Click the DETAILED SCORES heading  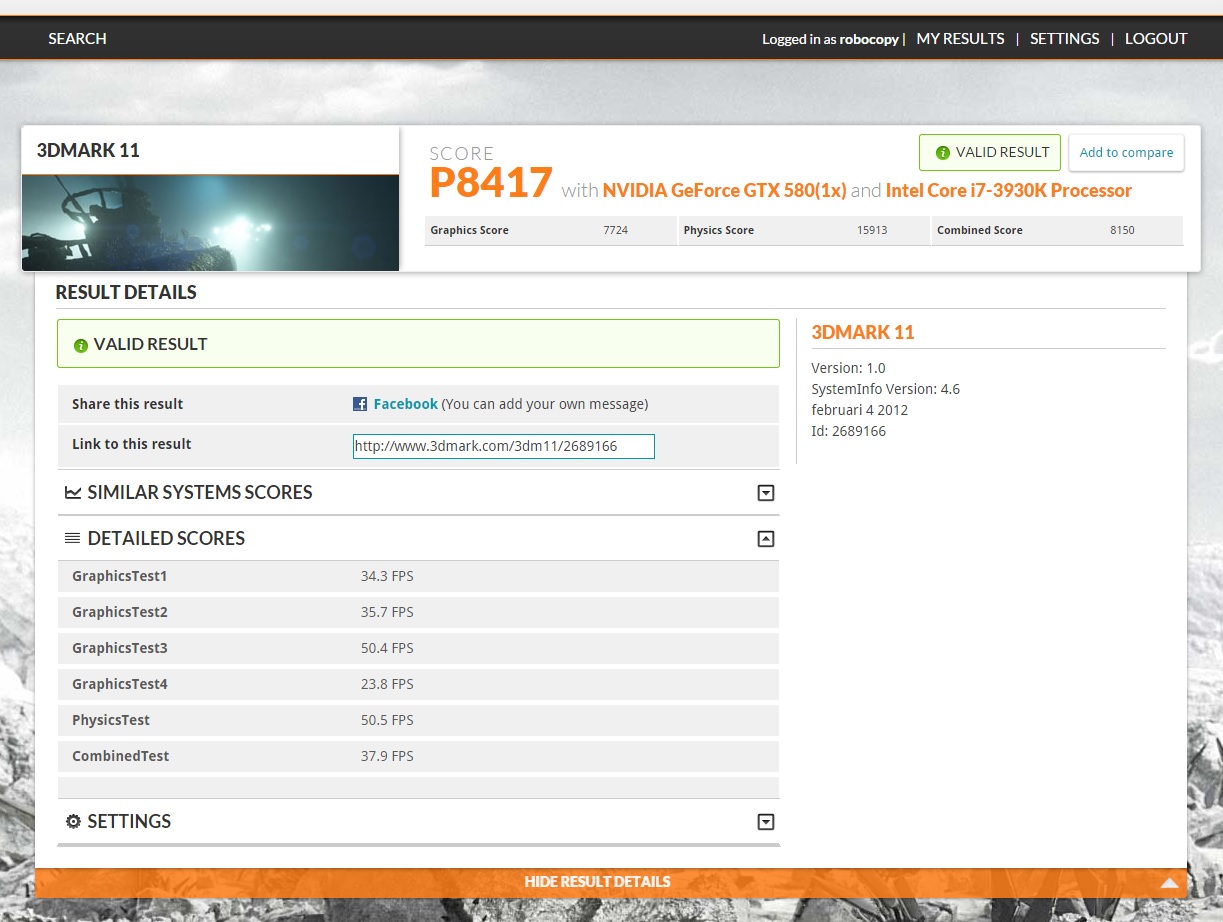[x=166, y=538]
